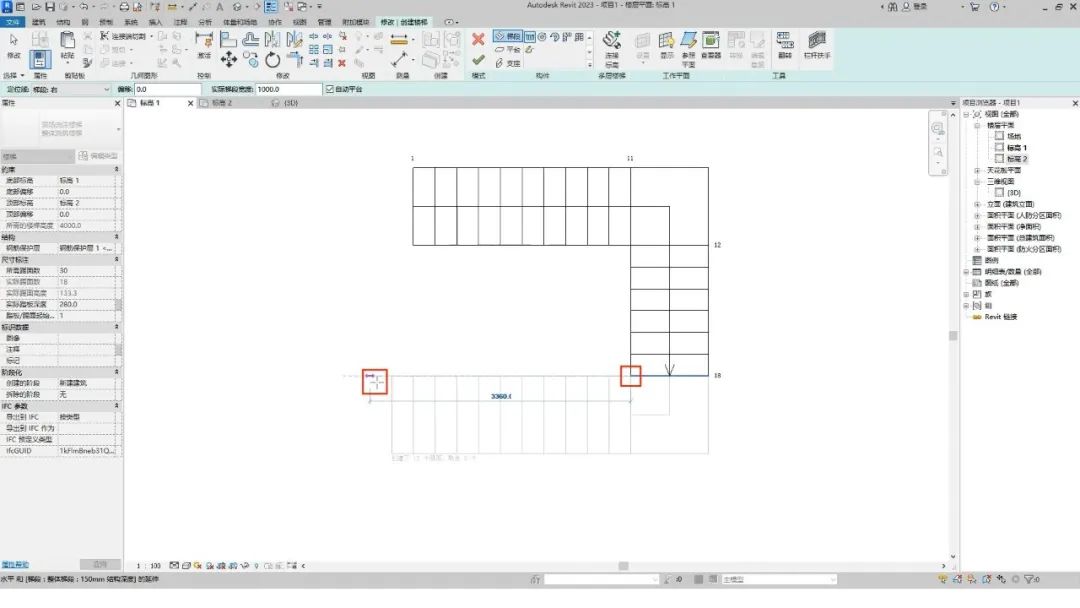Open 标高 2 in the Project Browser
This screenshot has width=1080, height=608.
coord(1017,159)
